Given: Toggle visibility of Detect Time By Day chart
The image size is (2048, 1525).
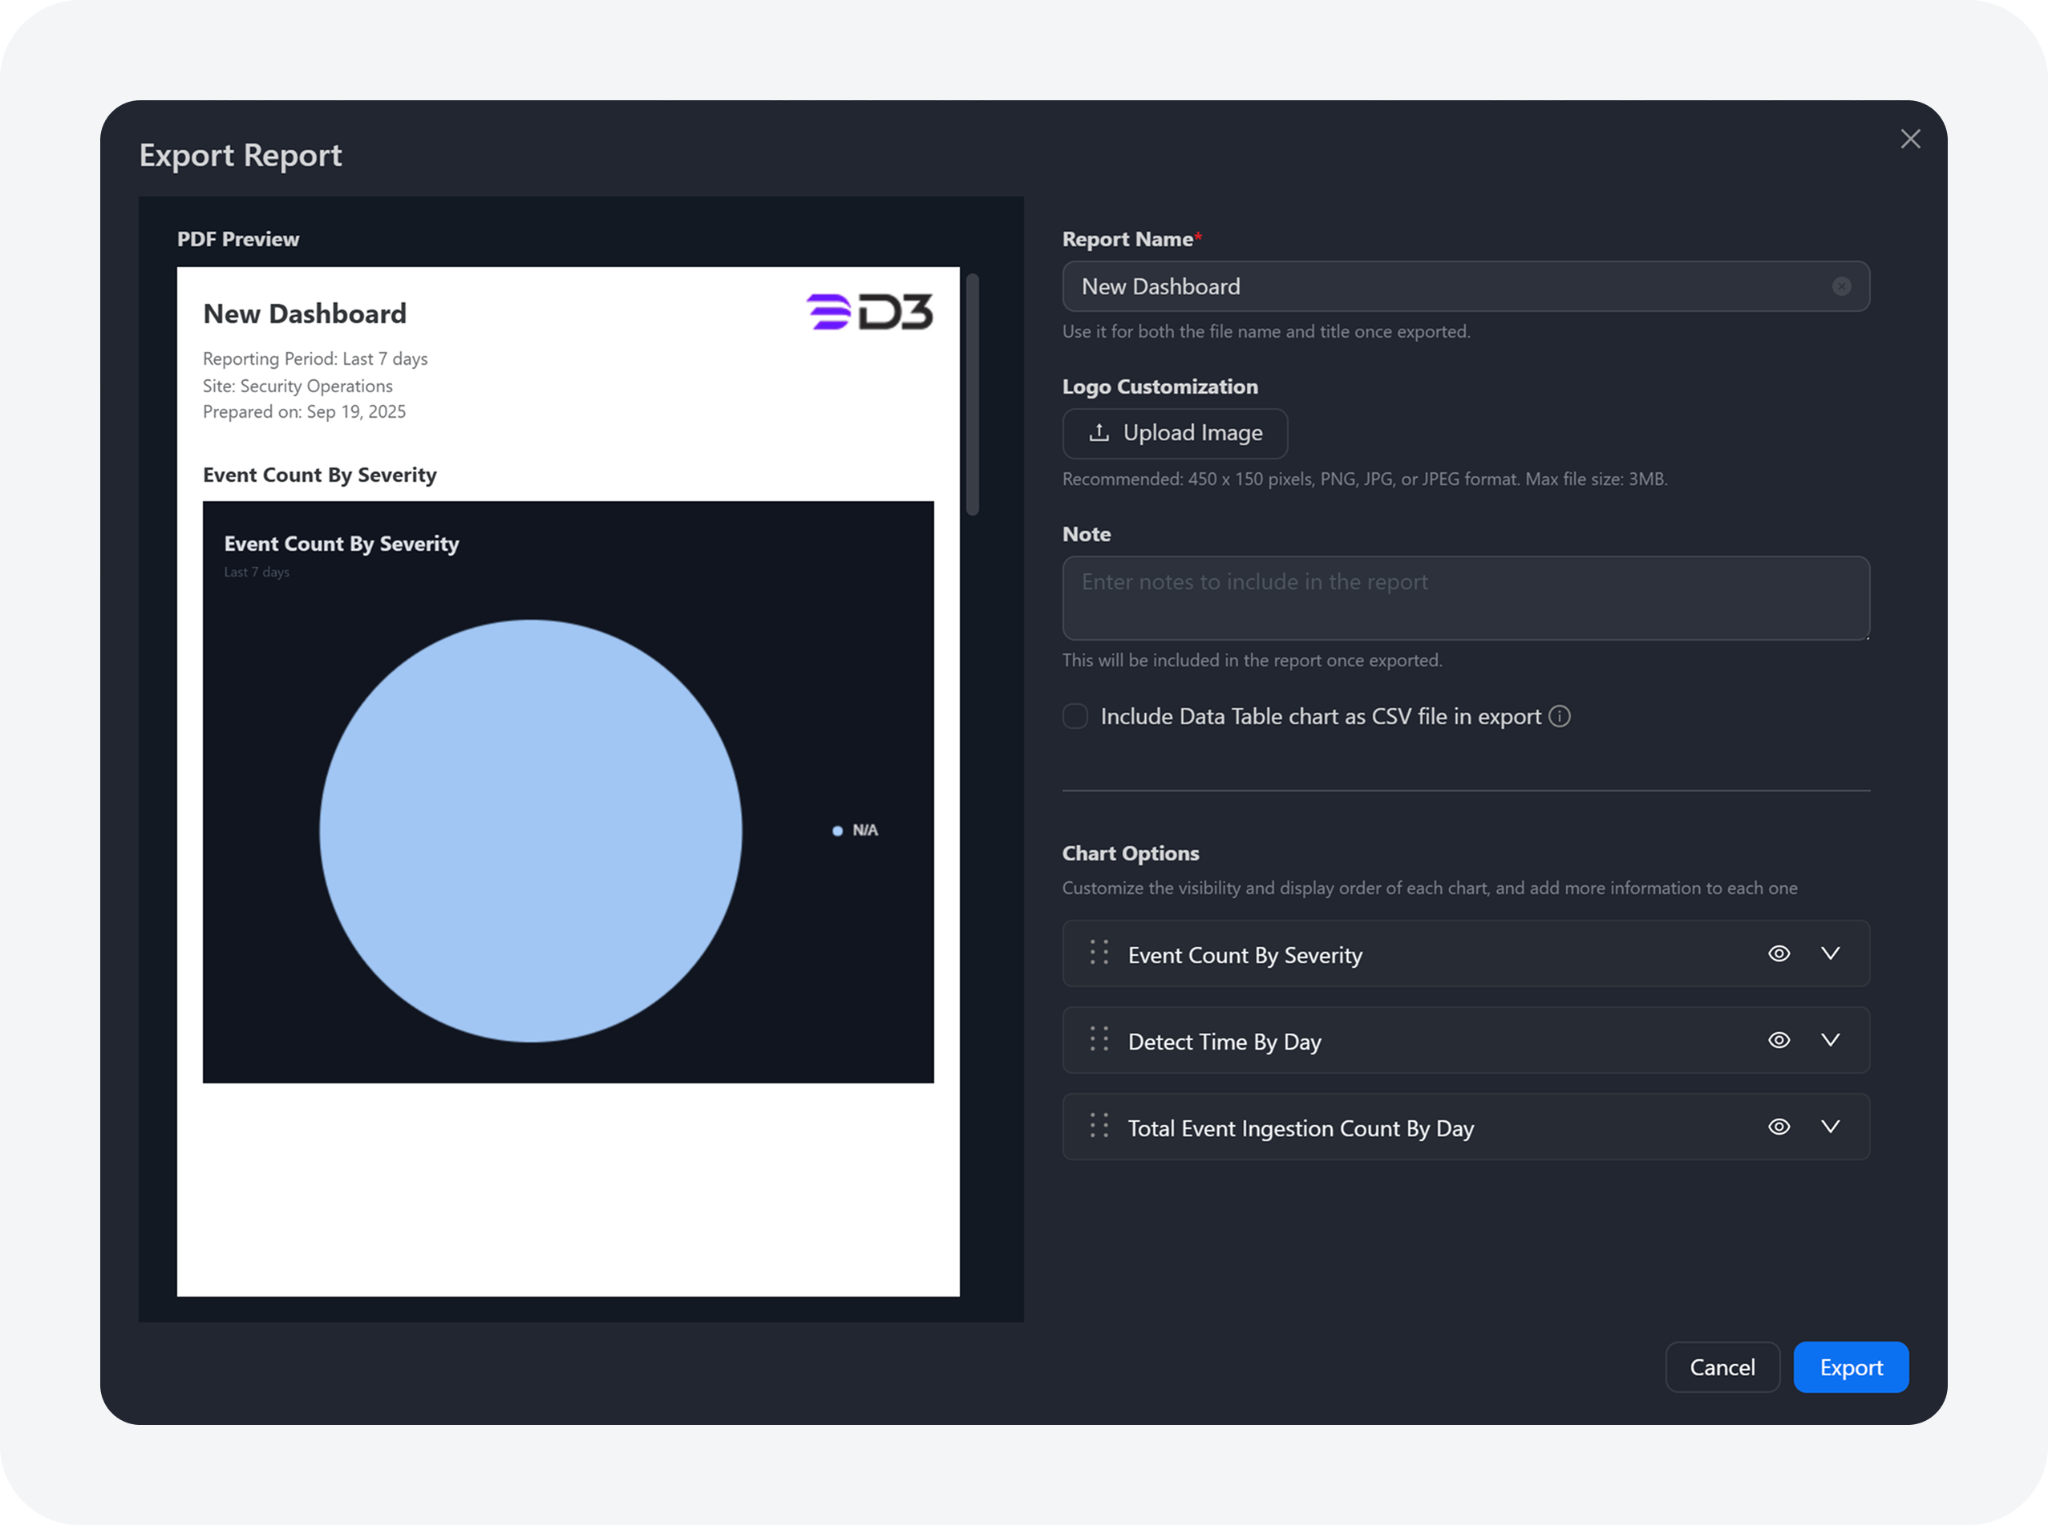Looking at the screenshot, I should pyautogui.click(x=1778, y=1040).
